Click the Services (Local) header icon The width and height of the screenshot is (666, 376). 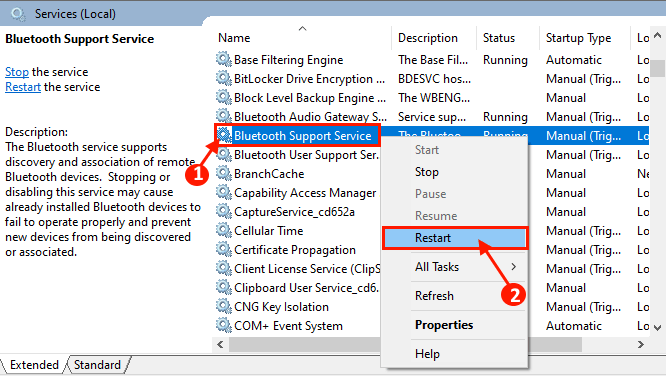(x=18, y=14)
